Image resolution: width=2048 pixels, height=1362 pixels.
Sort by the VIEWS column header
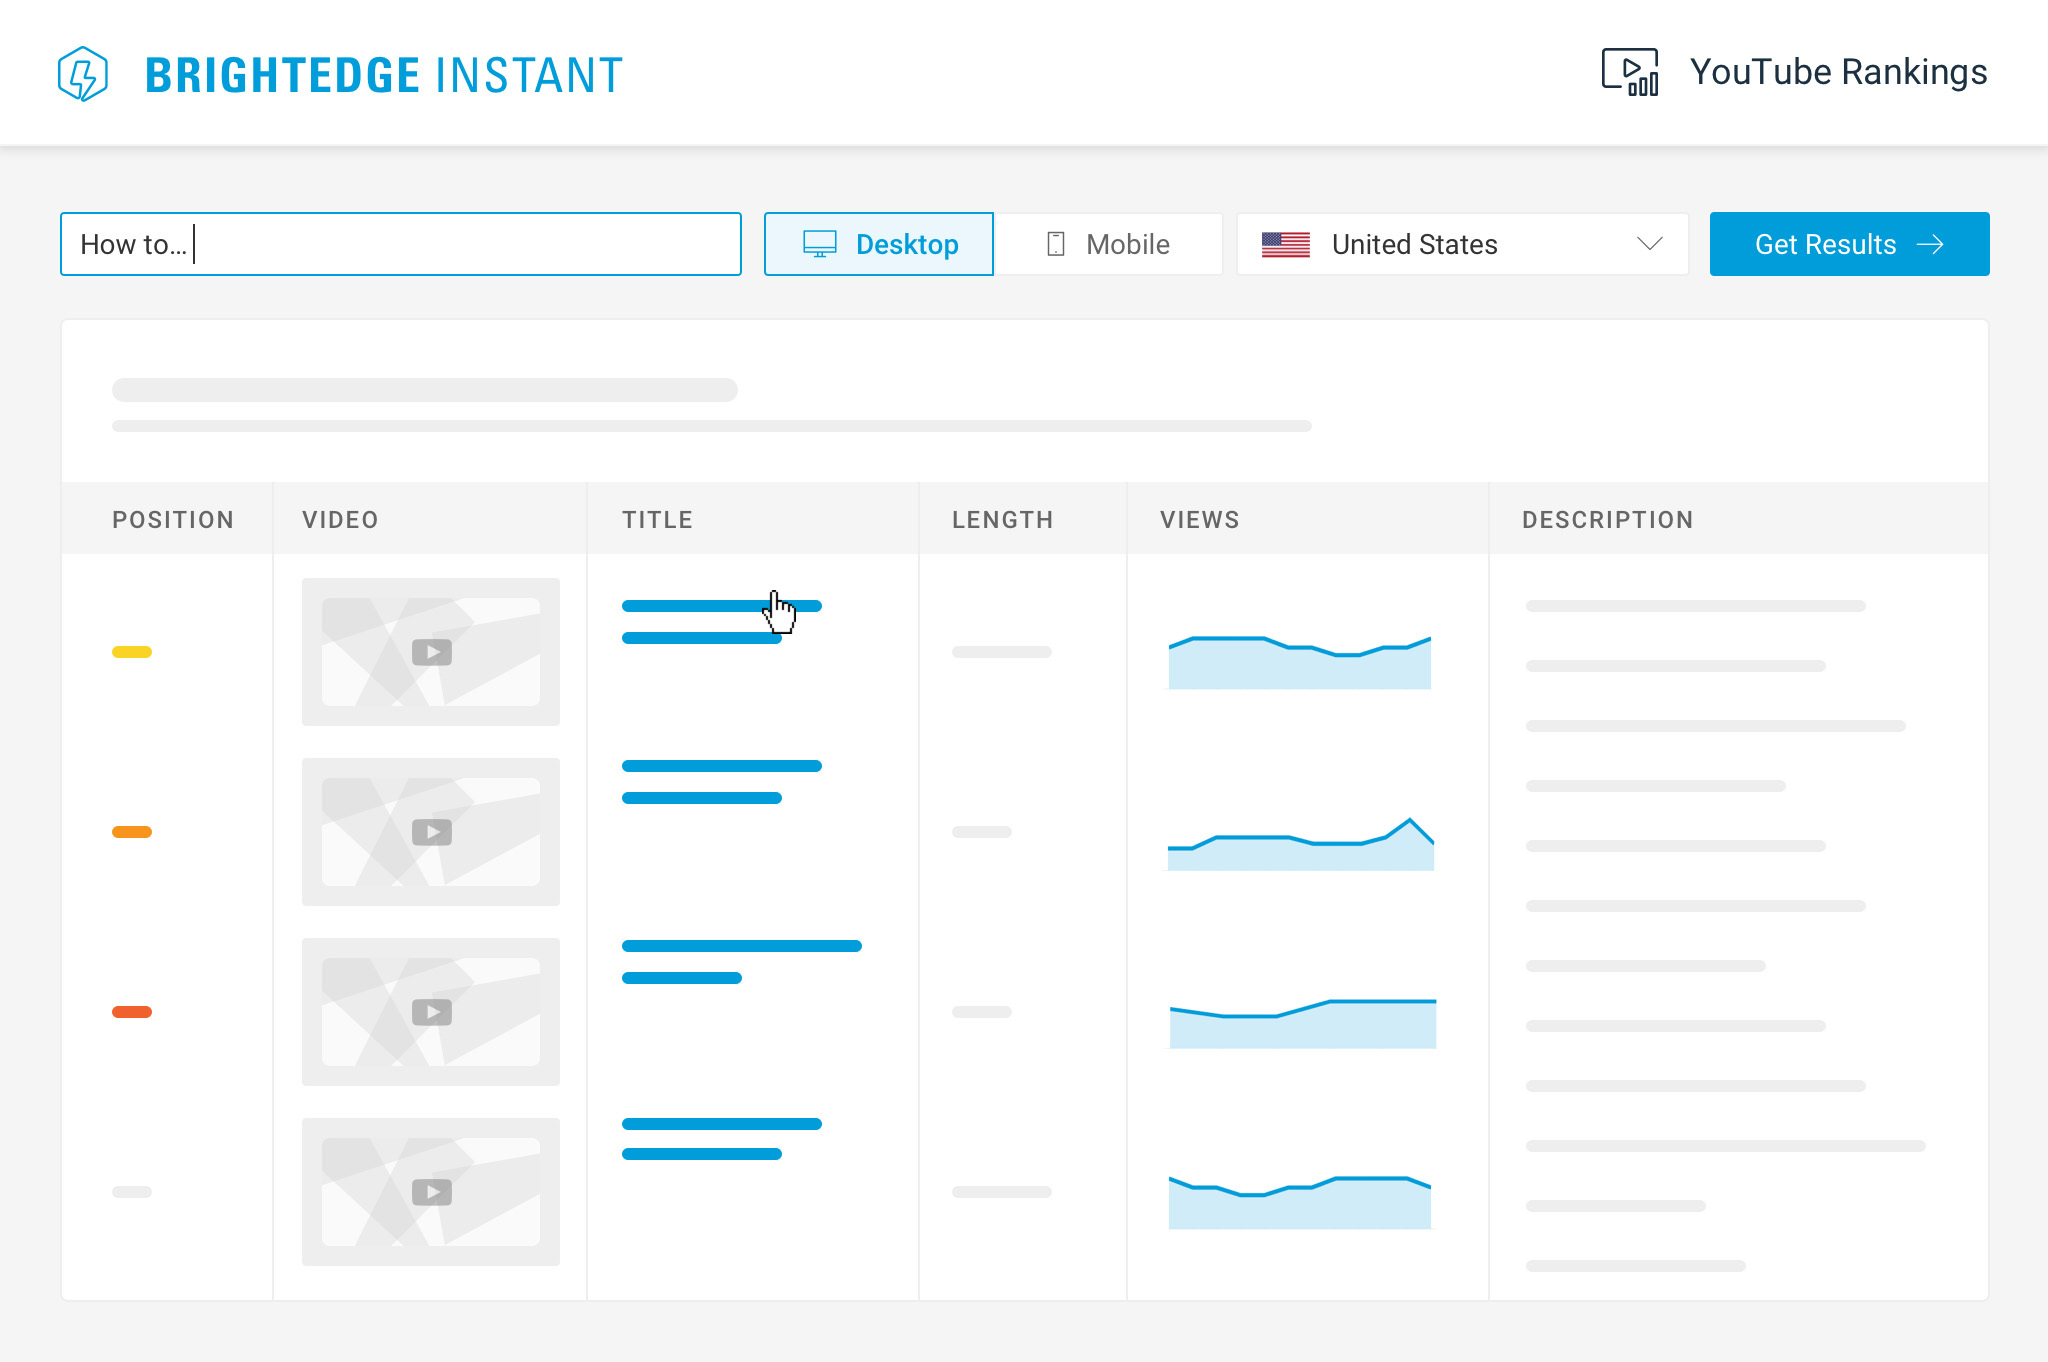pyautogui.click(x=1199, y=519)
